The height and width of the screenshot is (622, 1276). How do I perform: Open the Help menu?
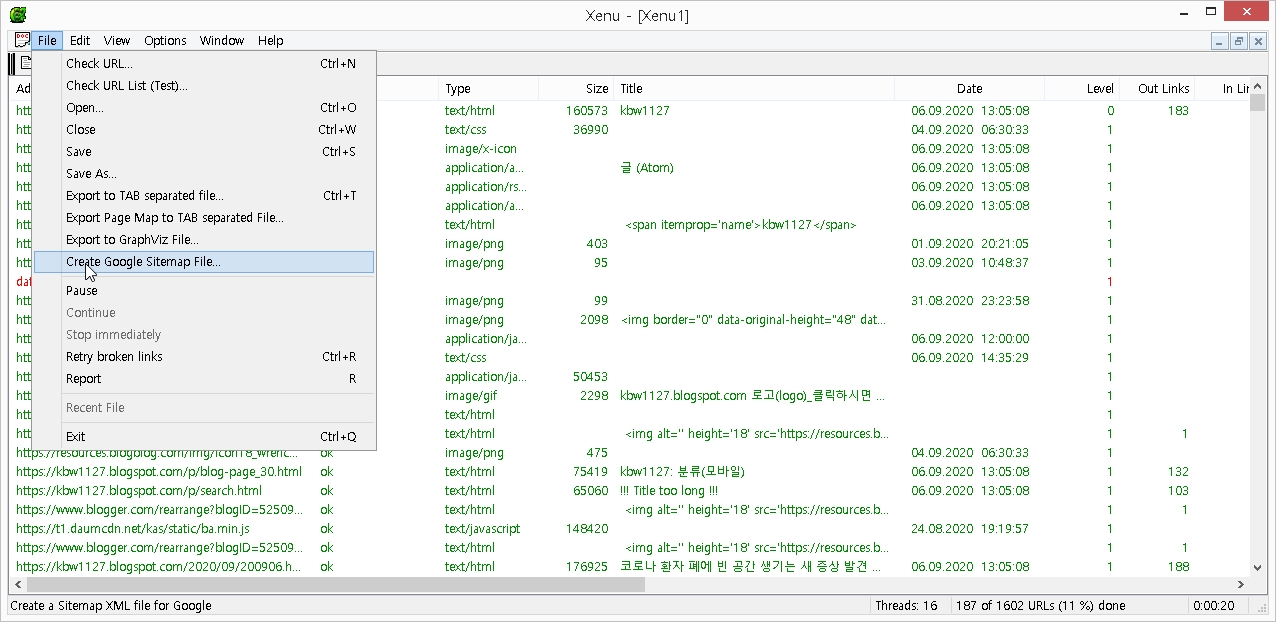(271, 41)
